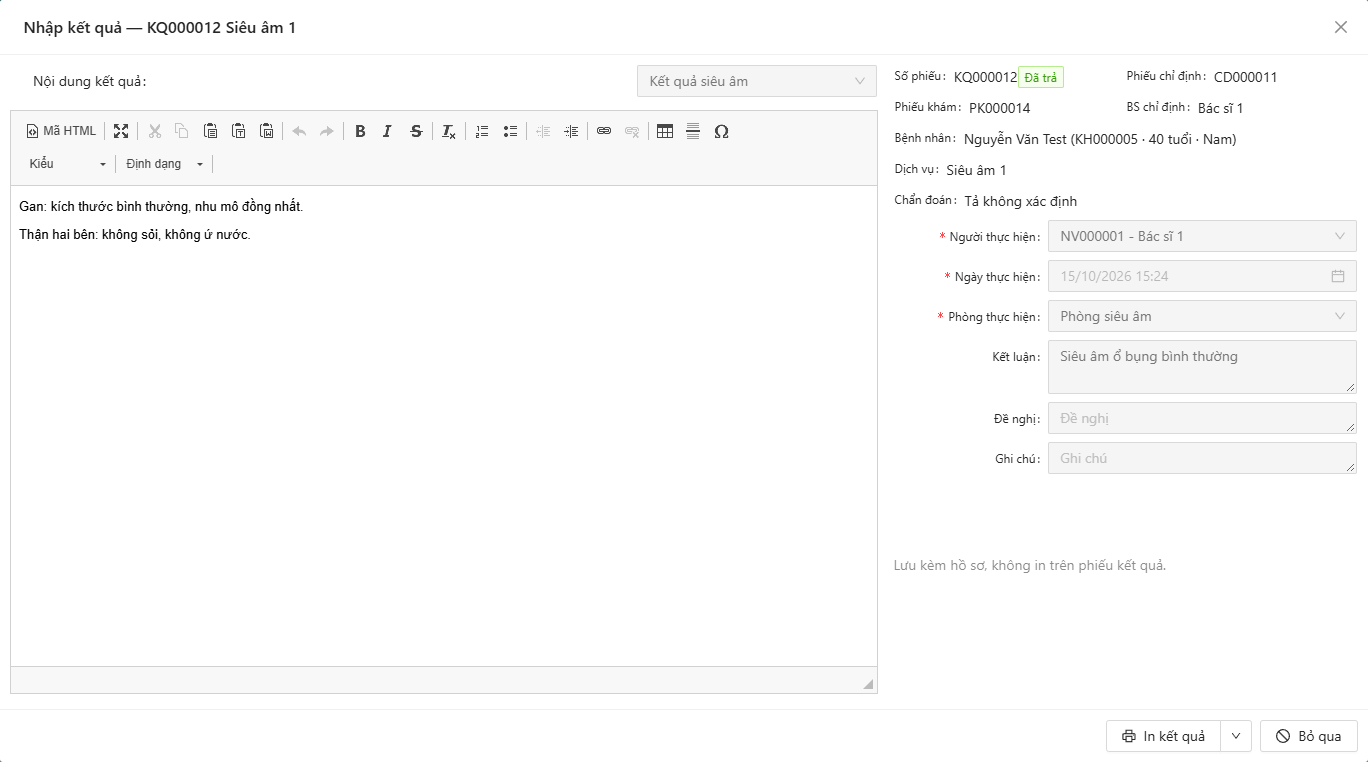Insert a bulleted list

pyautogui.click(x=510, y=131)
